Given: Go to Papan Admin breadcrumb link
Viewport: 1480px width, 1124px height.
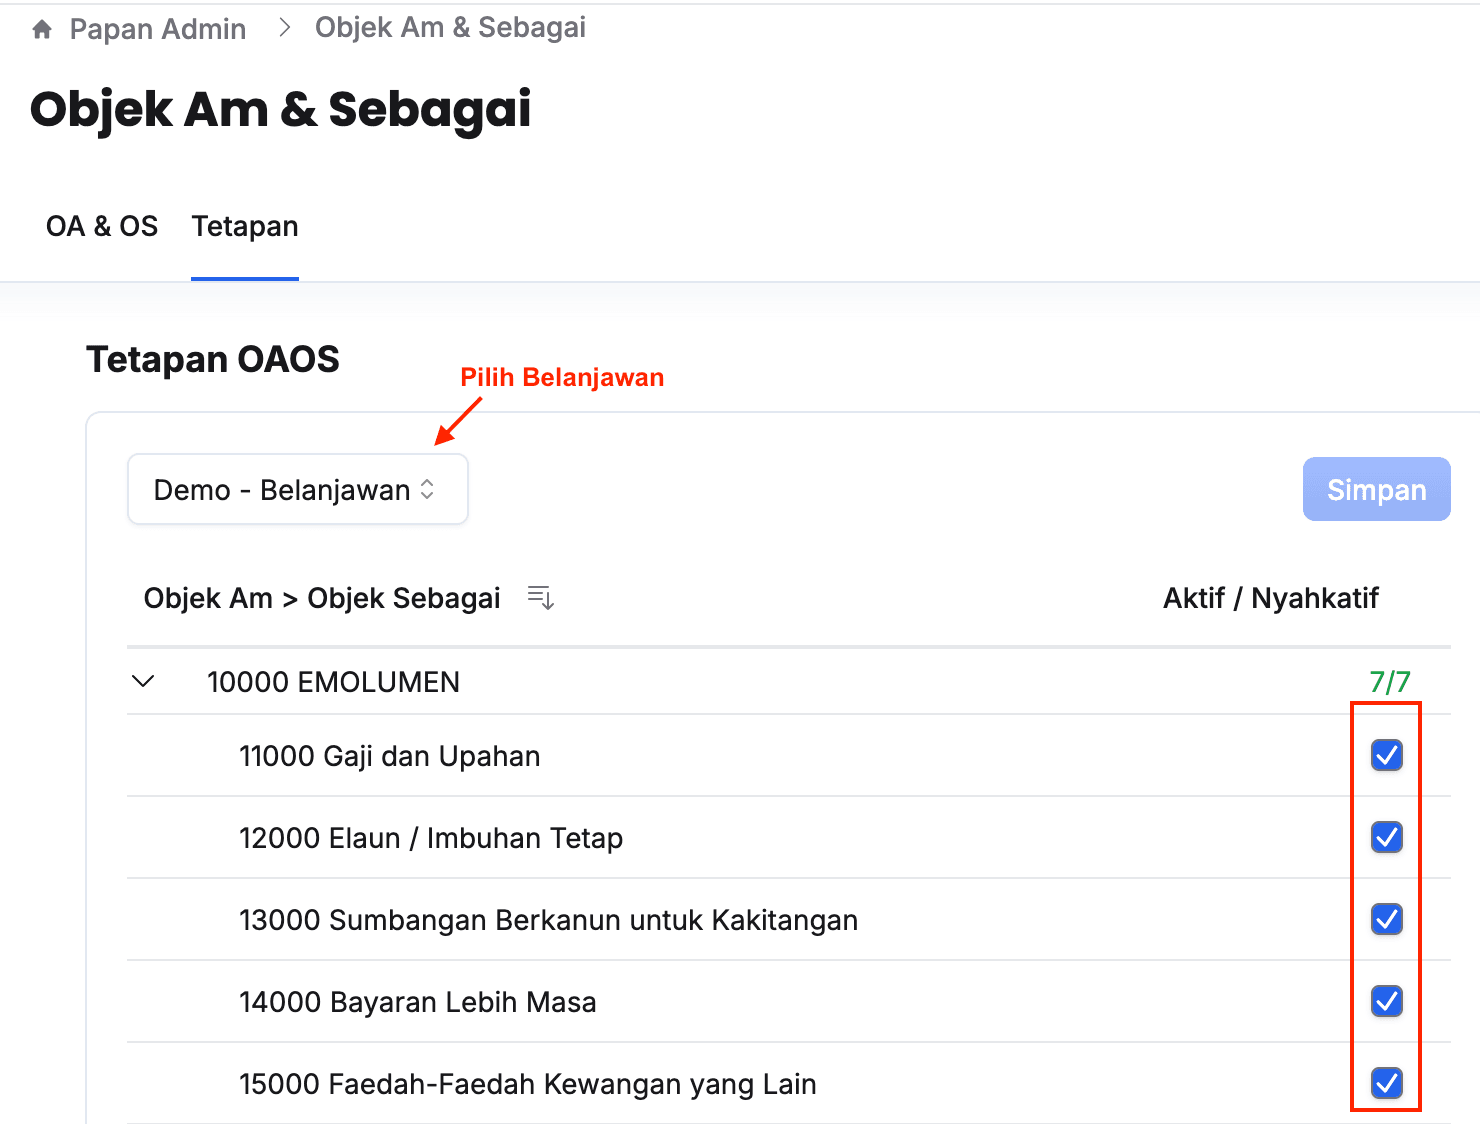Looking at the screenshot, I should pos(158,30).
